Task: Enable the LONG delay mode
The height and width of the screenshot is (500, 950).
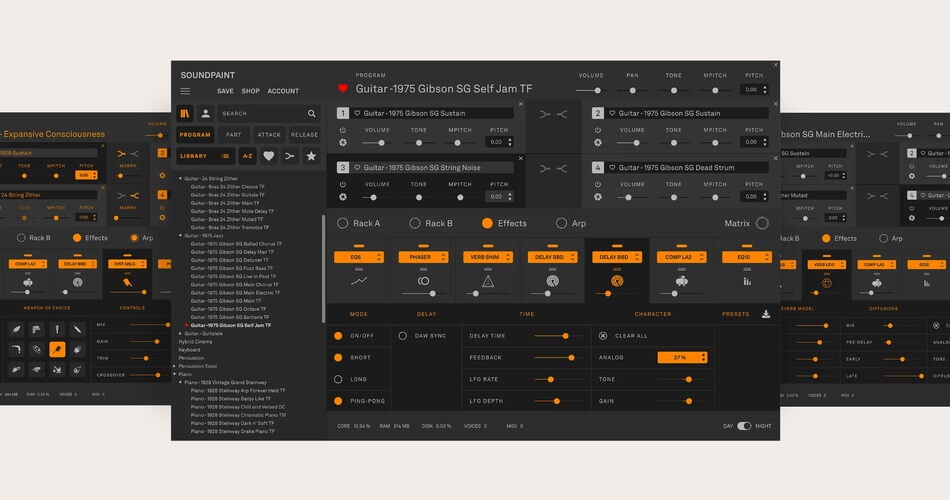Action: click(338, 379)
